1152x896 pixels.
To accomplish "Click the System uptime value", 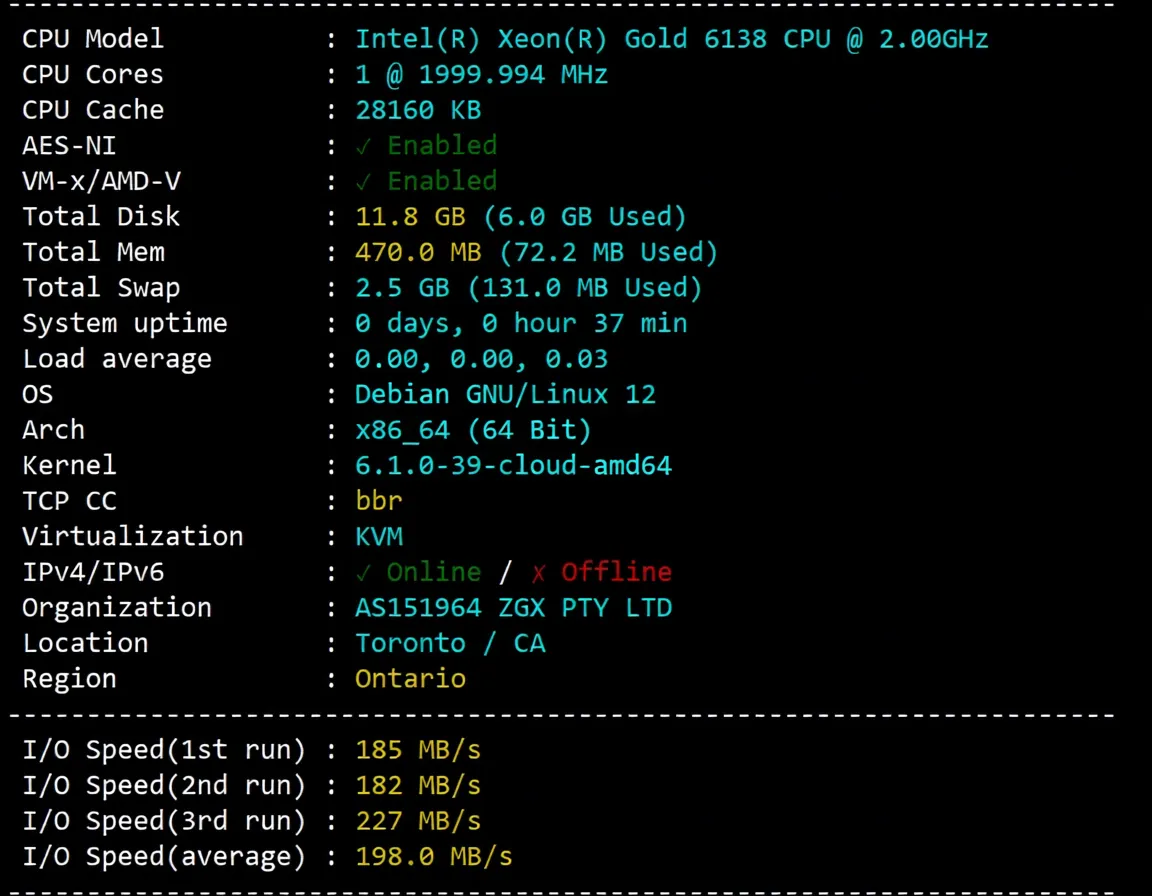I will [x=521, y=323].
